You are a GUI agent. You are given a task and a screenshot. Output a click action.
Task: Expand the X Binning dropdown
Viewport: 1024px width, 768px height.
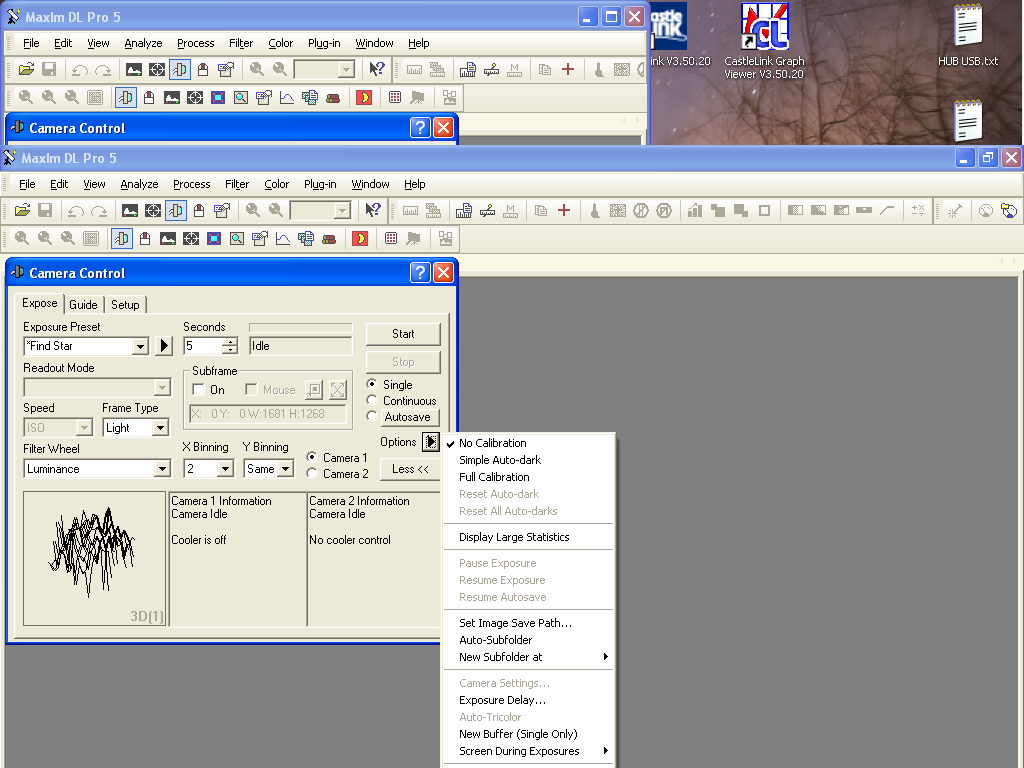tap(225, 469)
